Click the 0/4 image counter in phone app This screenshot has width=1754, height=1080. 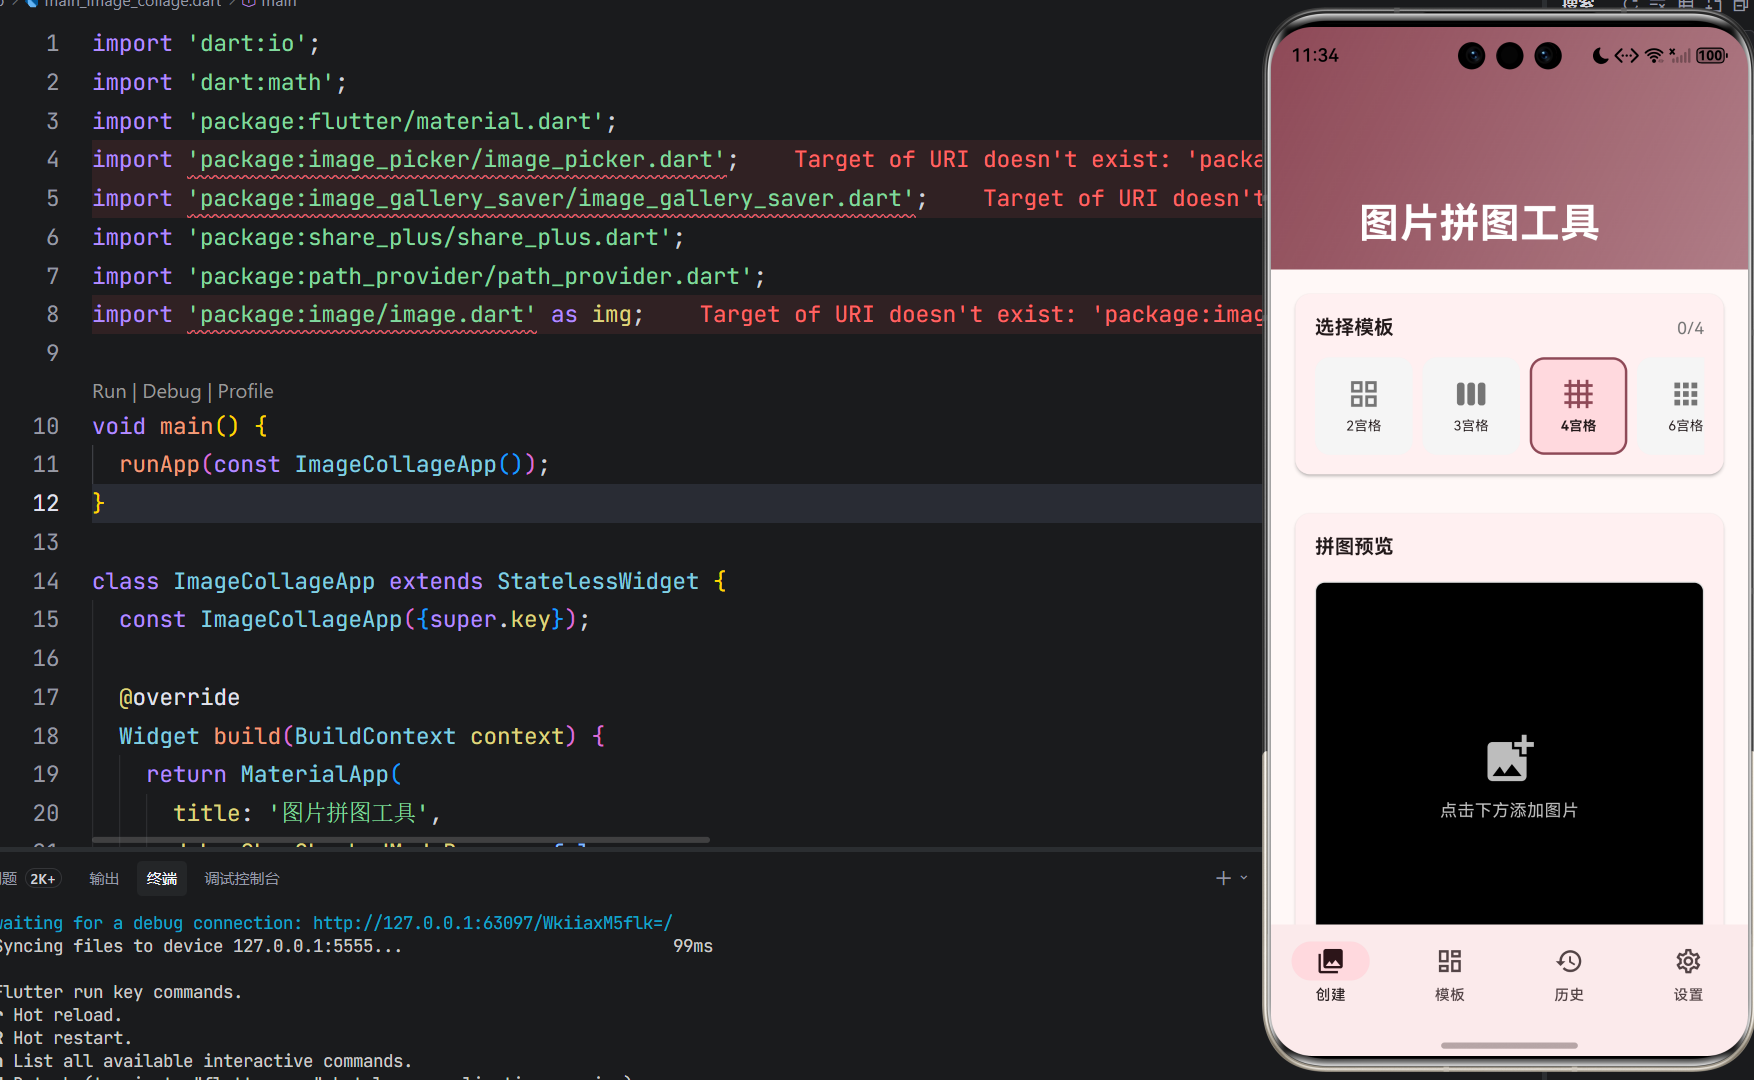(1690, 328)
